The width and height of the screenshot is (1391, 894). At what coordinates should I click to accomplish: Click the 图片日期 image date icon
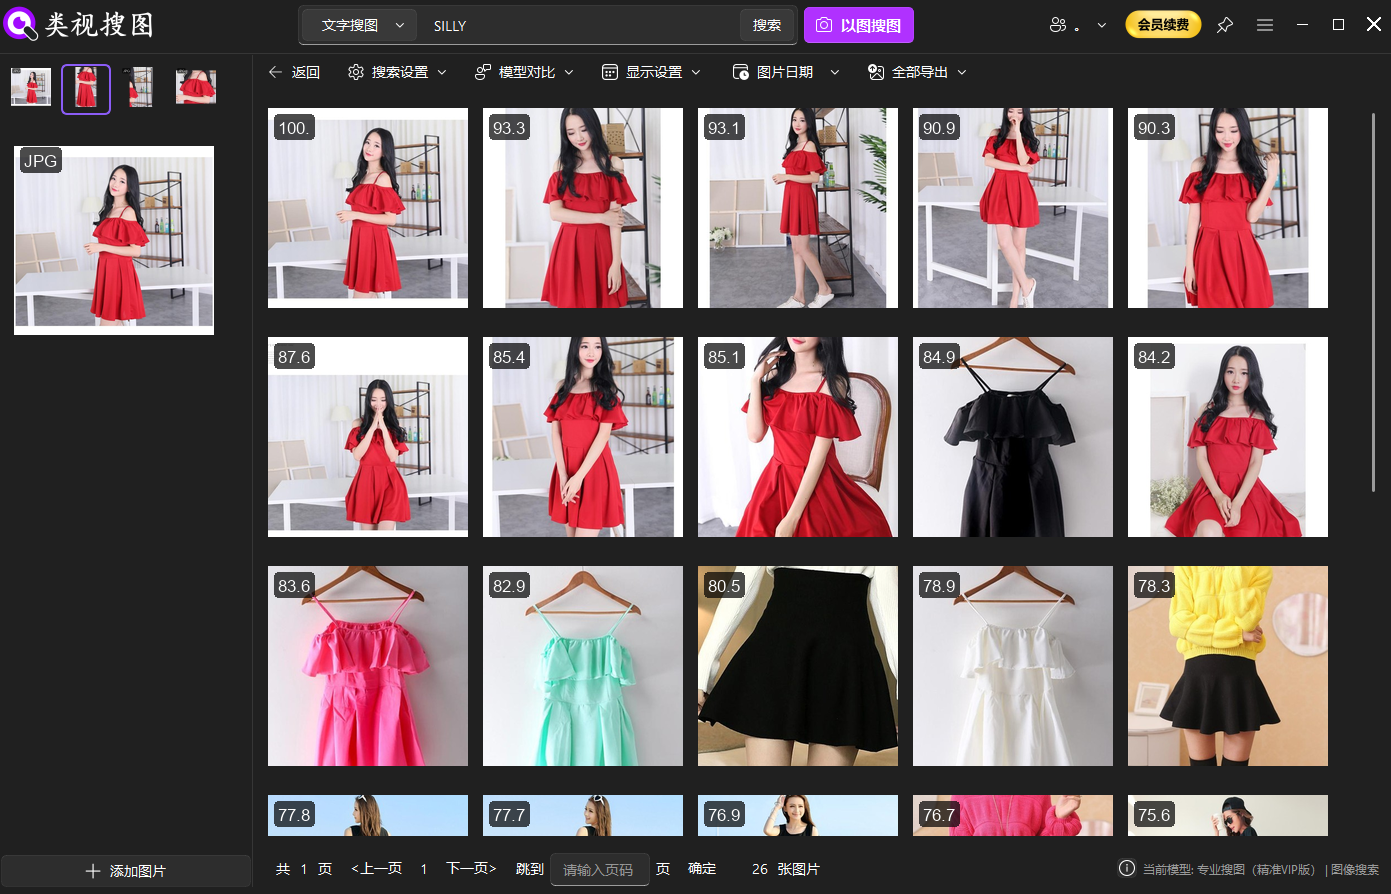(740, 71)
